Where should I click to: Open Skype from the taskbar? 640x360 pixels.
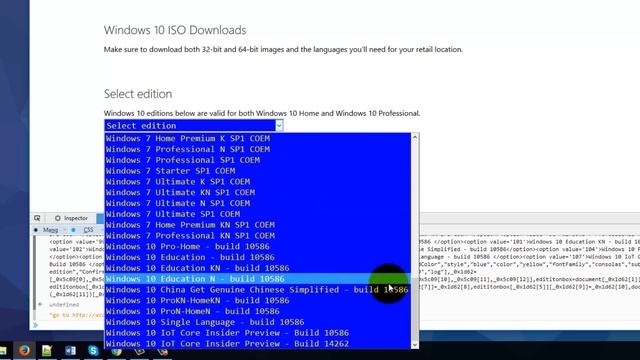[93, 350]
